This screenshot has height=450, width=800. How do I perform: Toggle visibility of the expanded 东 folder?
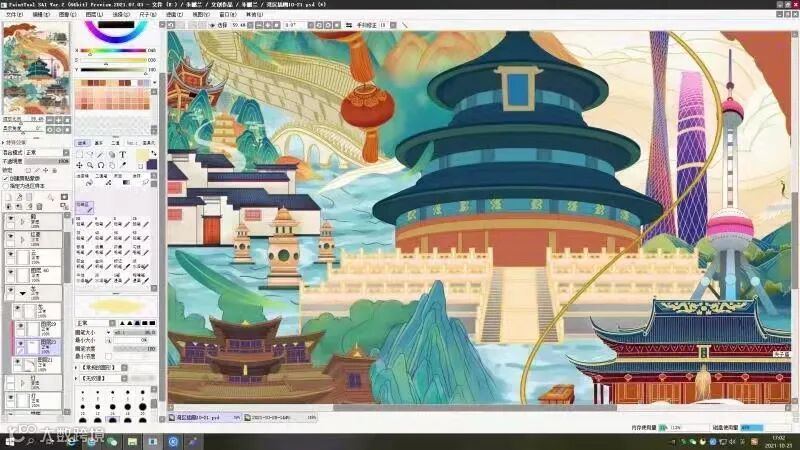click(x=10, y=290)
